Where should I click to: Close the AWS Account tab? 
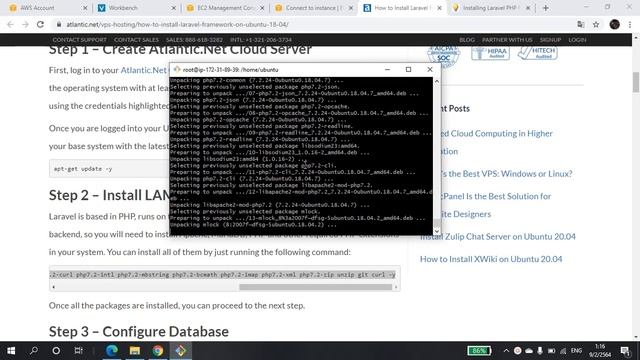tap(85, 8)
